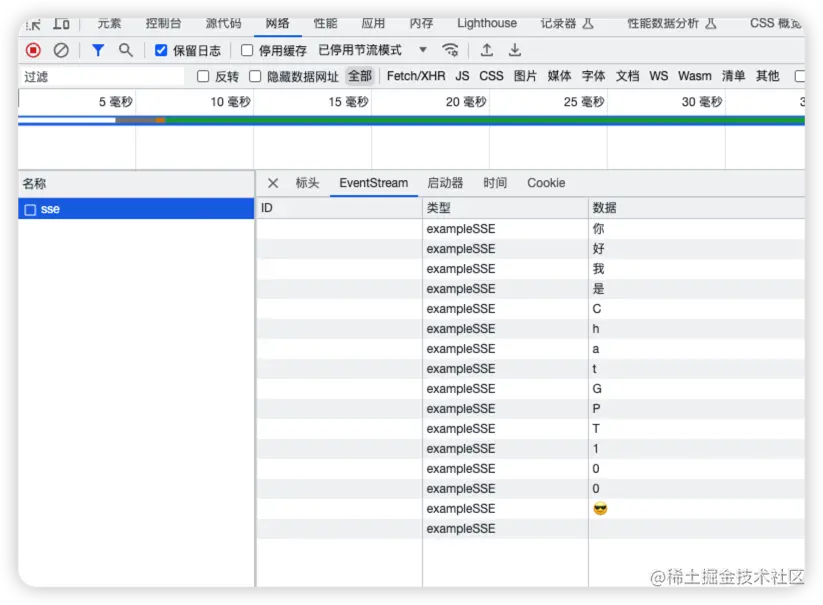Filter by 媒体 requests

tap(560, 77)
